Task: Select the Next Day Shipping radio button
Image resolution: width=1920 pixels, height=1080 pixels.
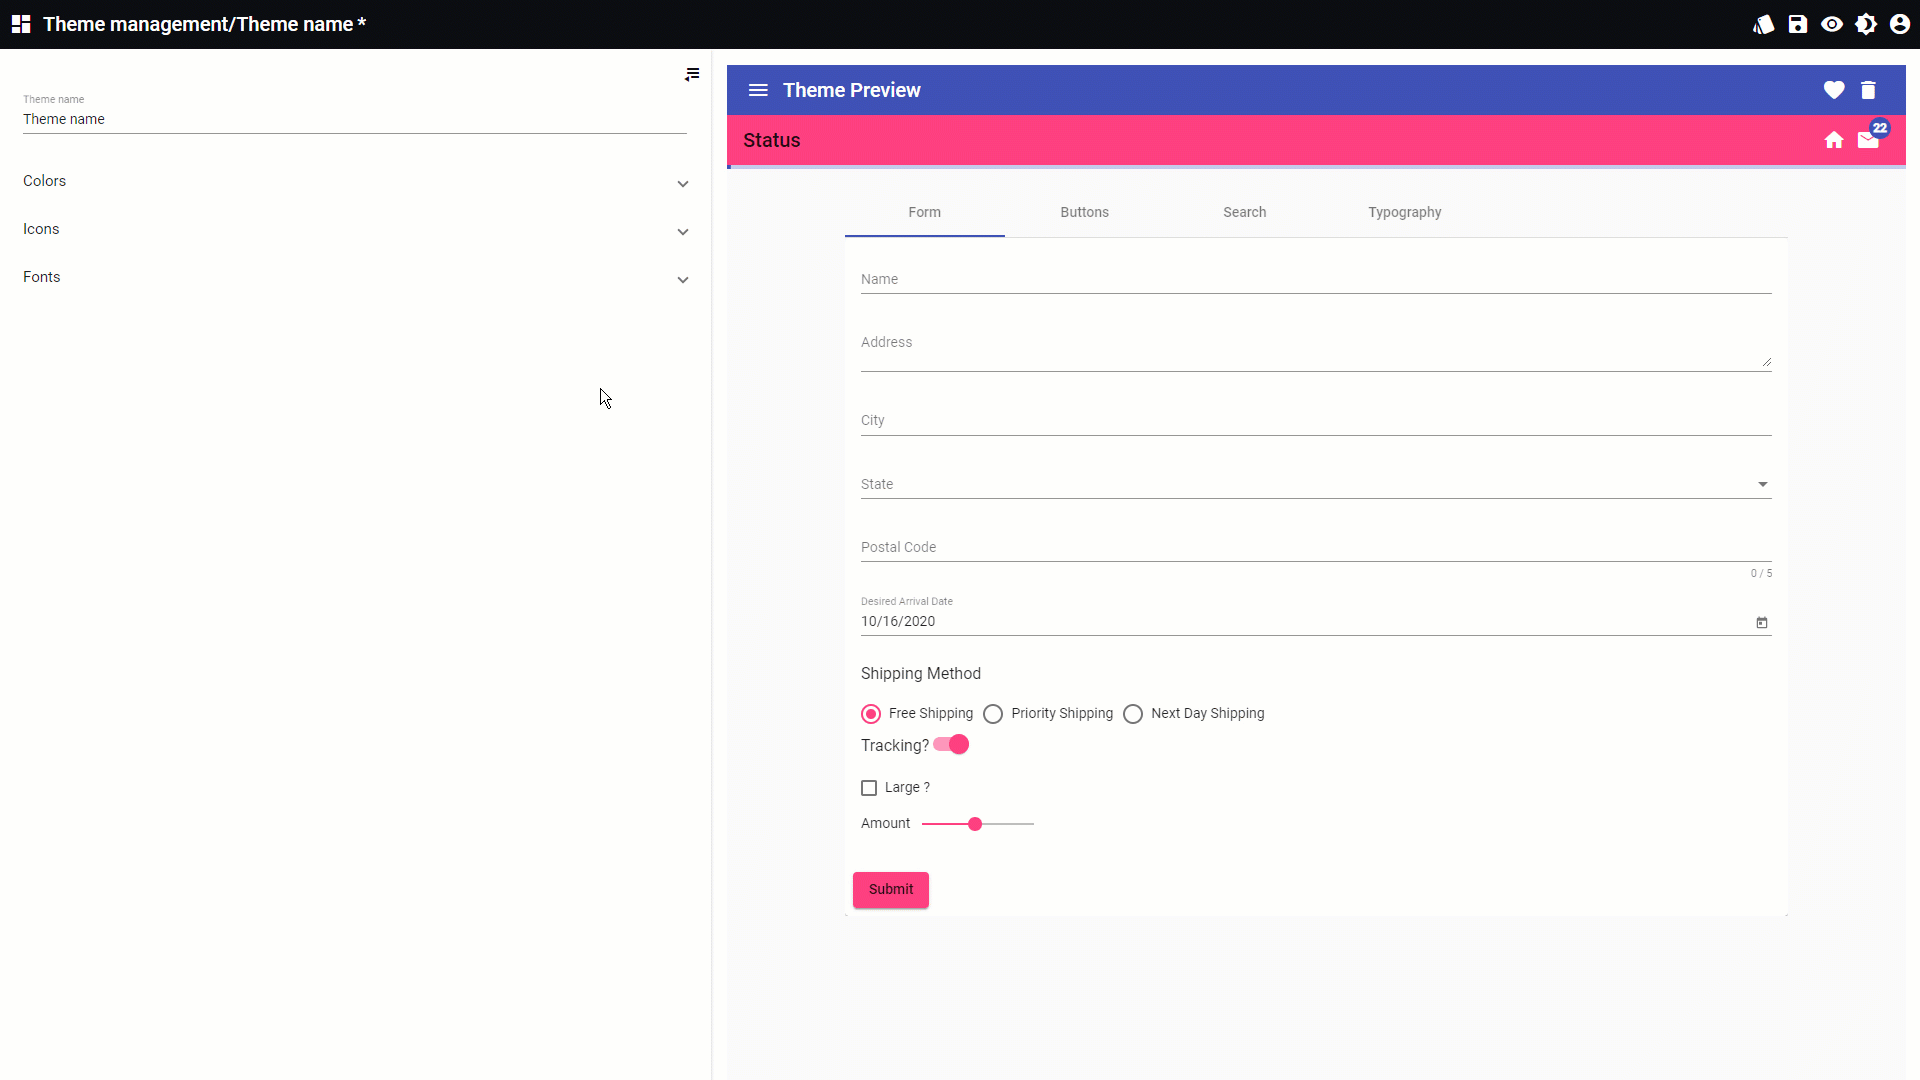Action: [1133, 714]
